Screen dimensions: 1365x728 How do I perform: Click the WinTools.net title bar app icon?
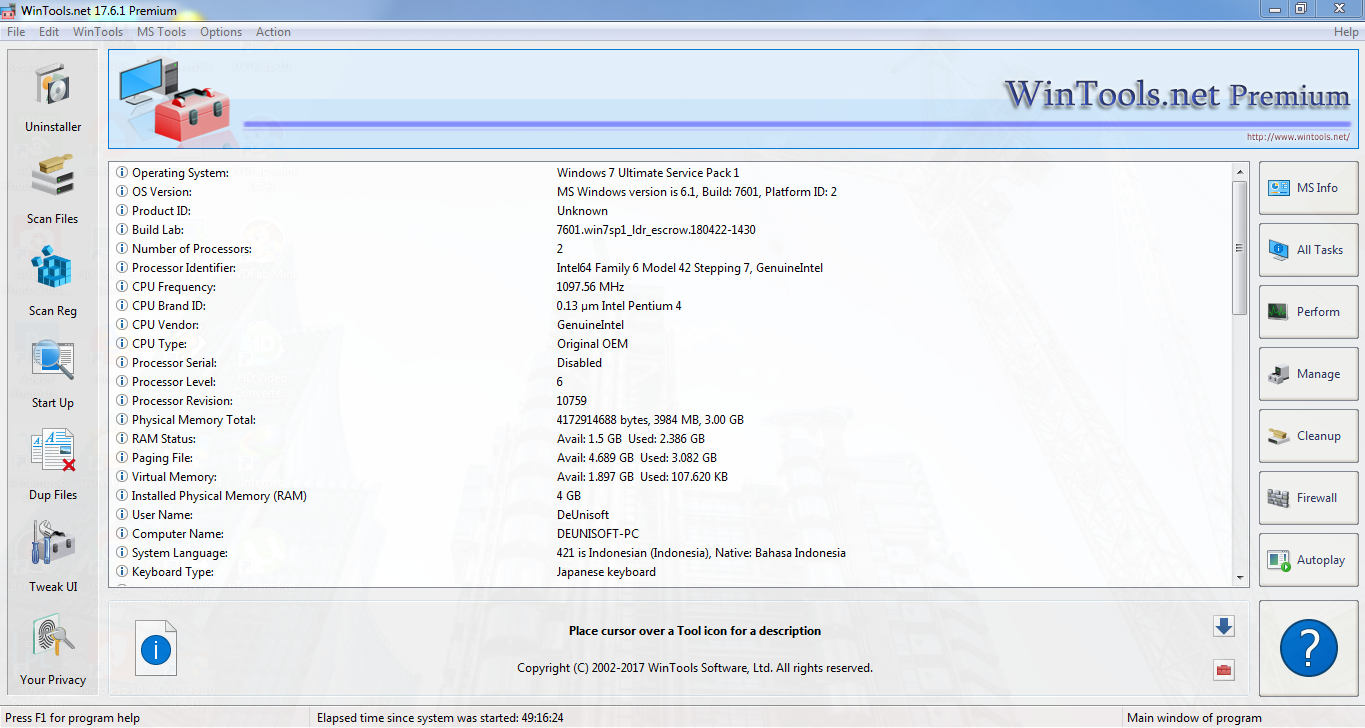[x=10, y=10]
